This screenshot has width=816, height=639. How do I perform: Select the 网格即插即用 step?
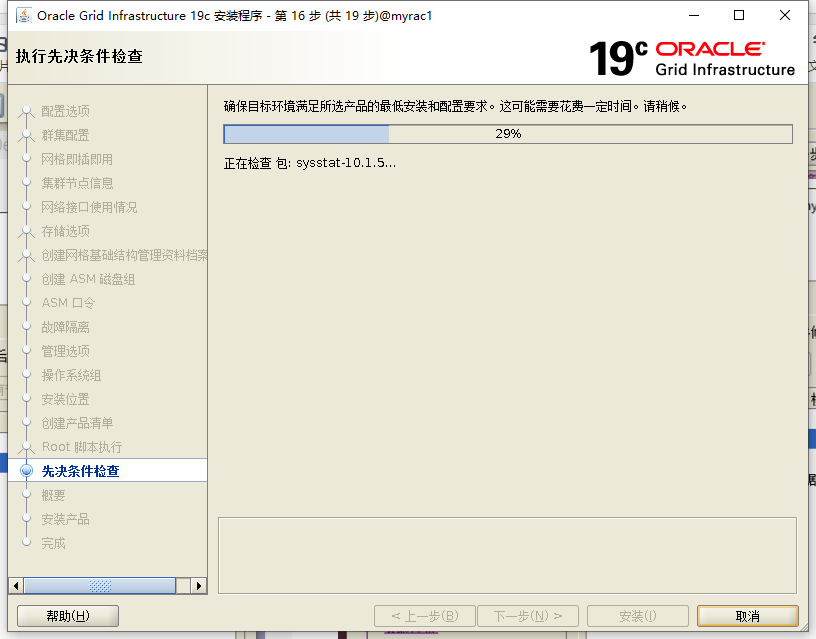click(x=77, y=159)
